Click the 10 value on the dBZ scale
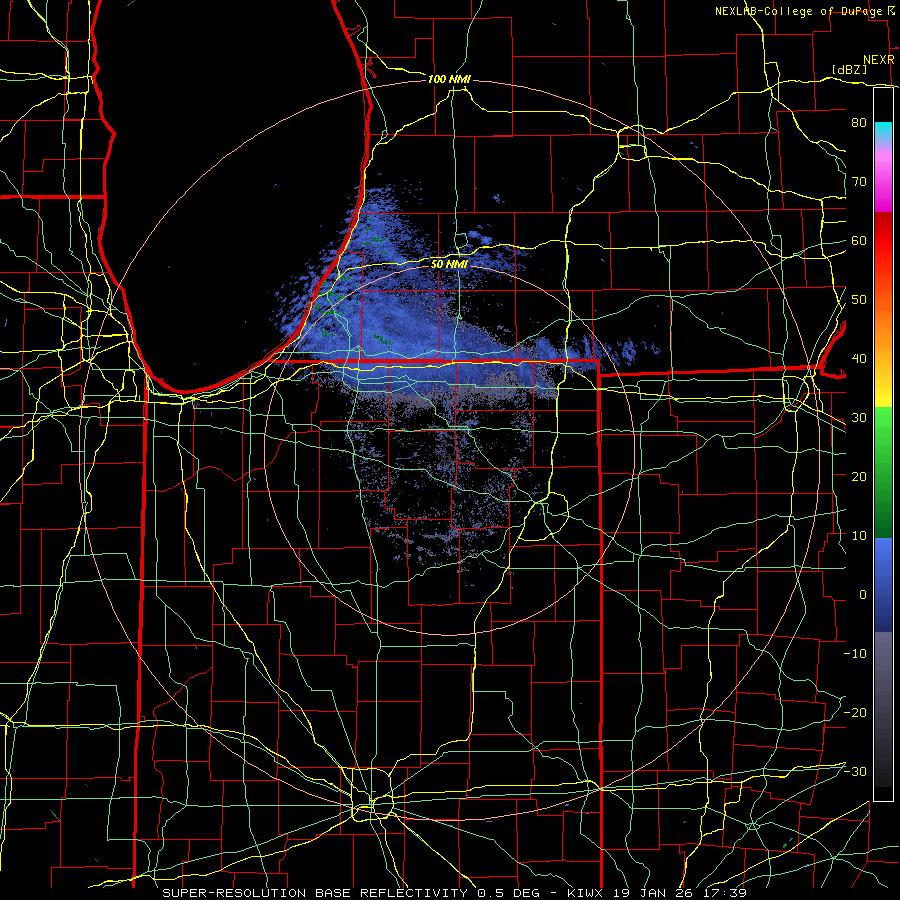The width and height of the screenshot is (900, 900). [x=859, y=536]
